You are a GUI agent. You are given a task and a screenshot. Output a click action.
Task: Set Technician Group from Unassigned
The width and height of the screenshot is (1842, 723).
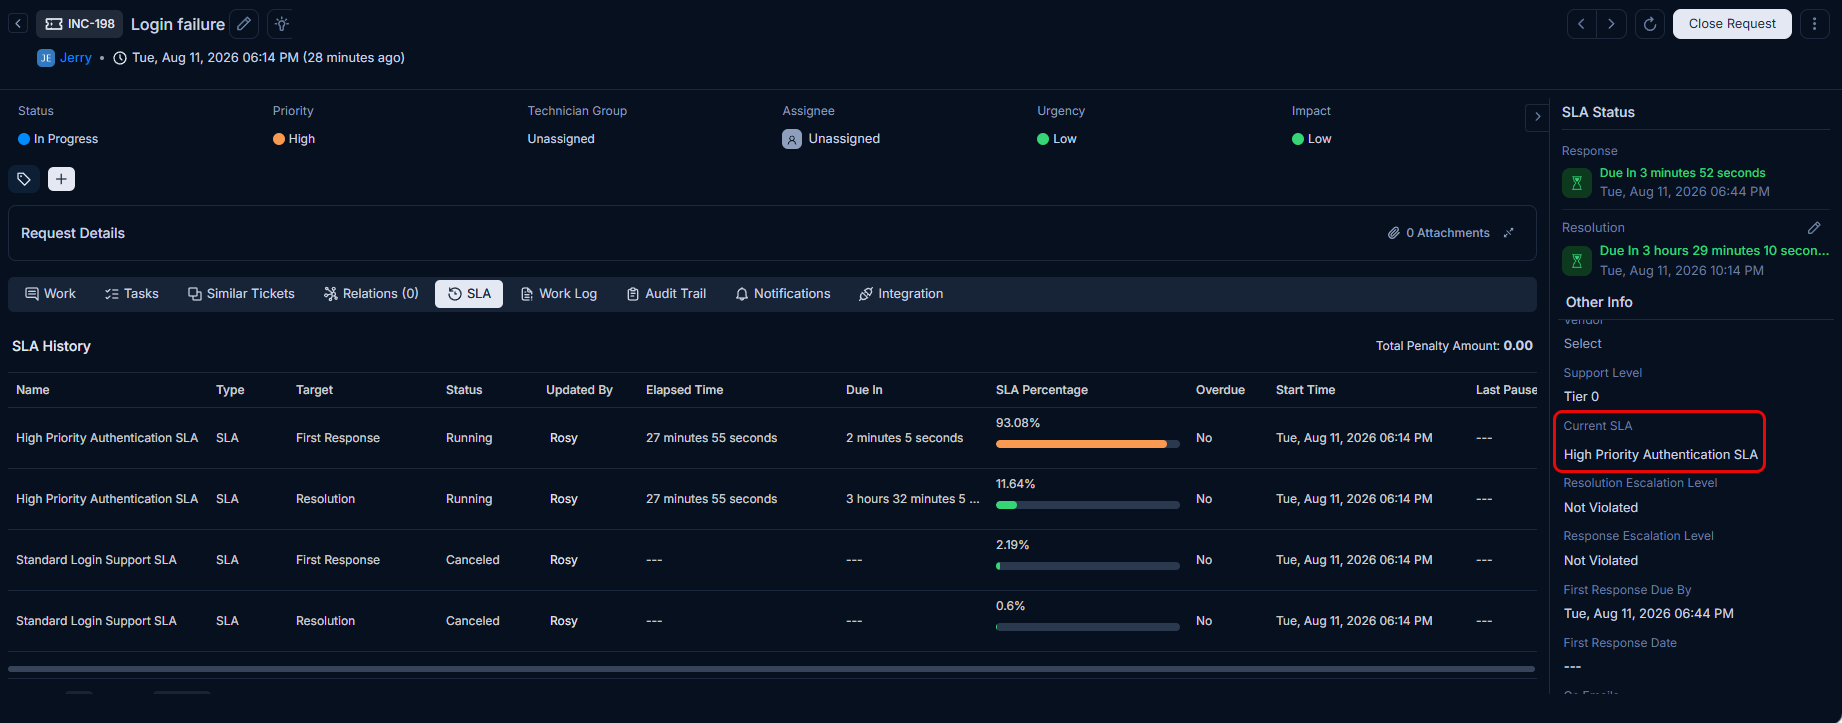pos(561,139)
